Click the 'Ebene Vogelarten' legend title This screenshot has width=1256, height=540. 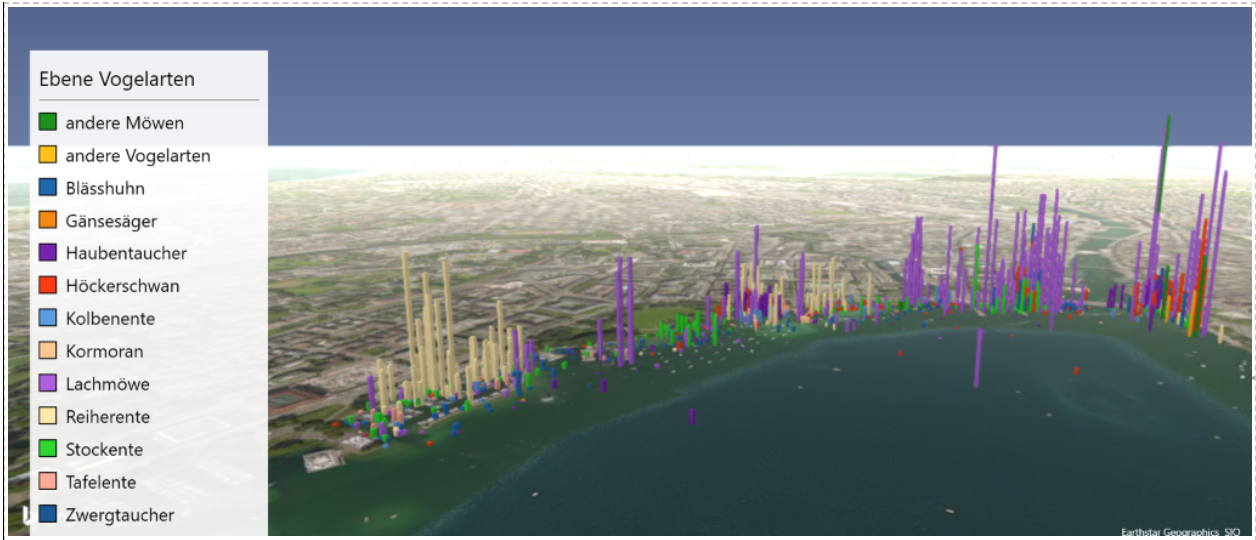(117, 78)
